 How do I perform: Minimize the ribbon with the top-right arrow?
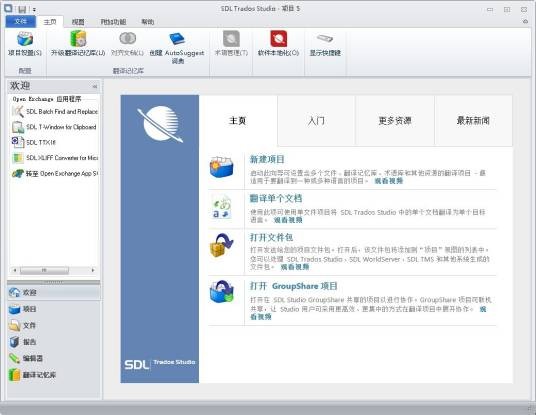(x=525, y=22)
